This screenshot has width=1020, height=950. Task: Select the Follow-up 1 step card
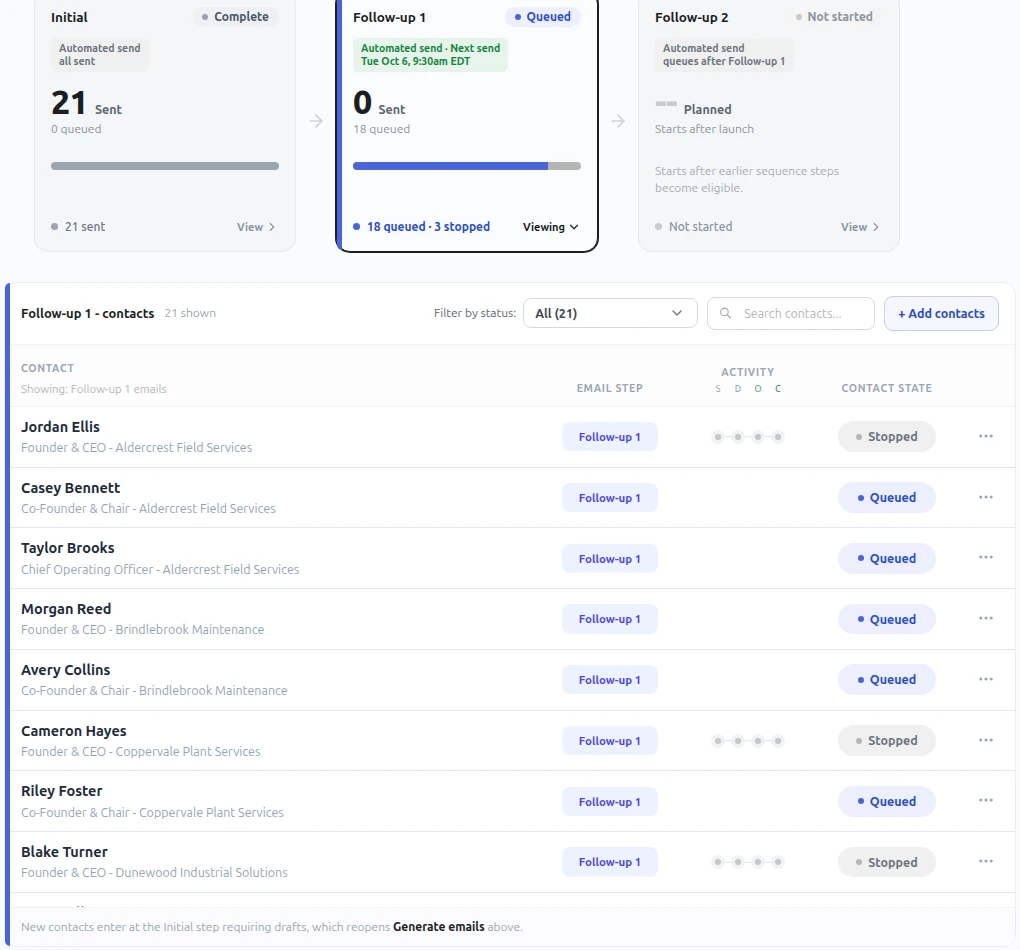click(466, 124)
